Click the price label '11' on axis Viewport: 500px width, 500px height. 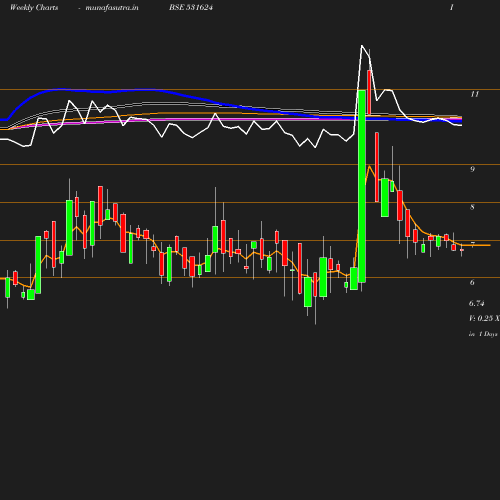tap(474, 94)
